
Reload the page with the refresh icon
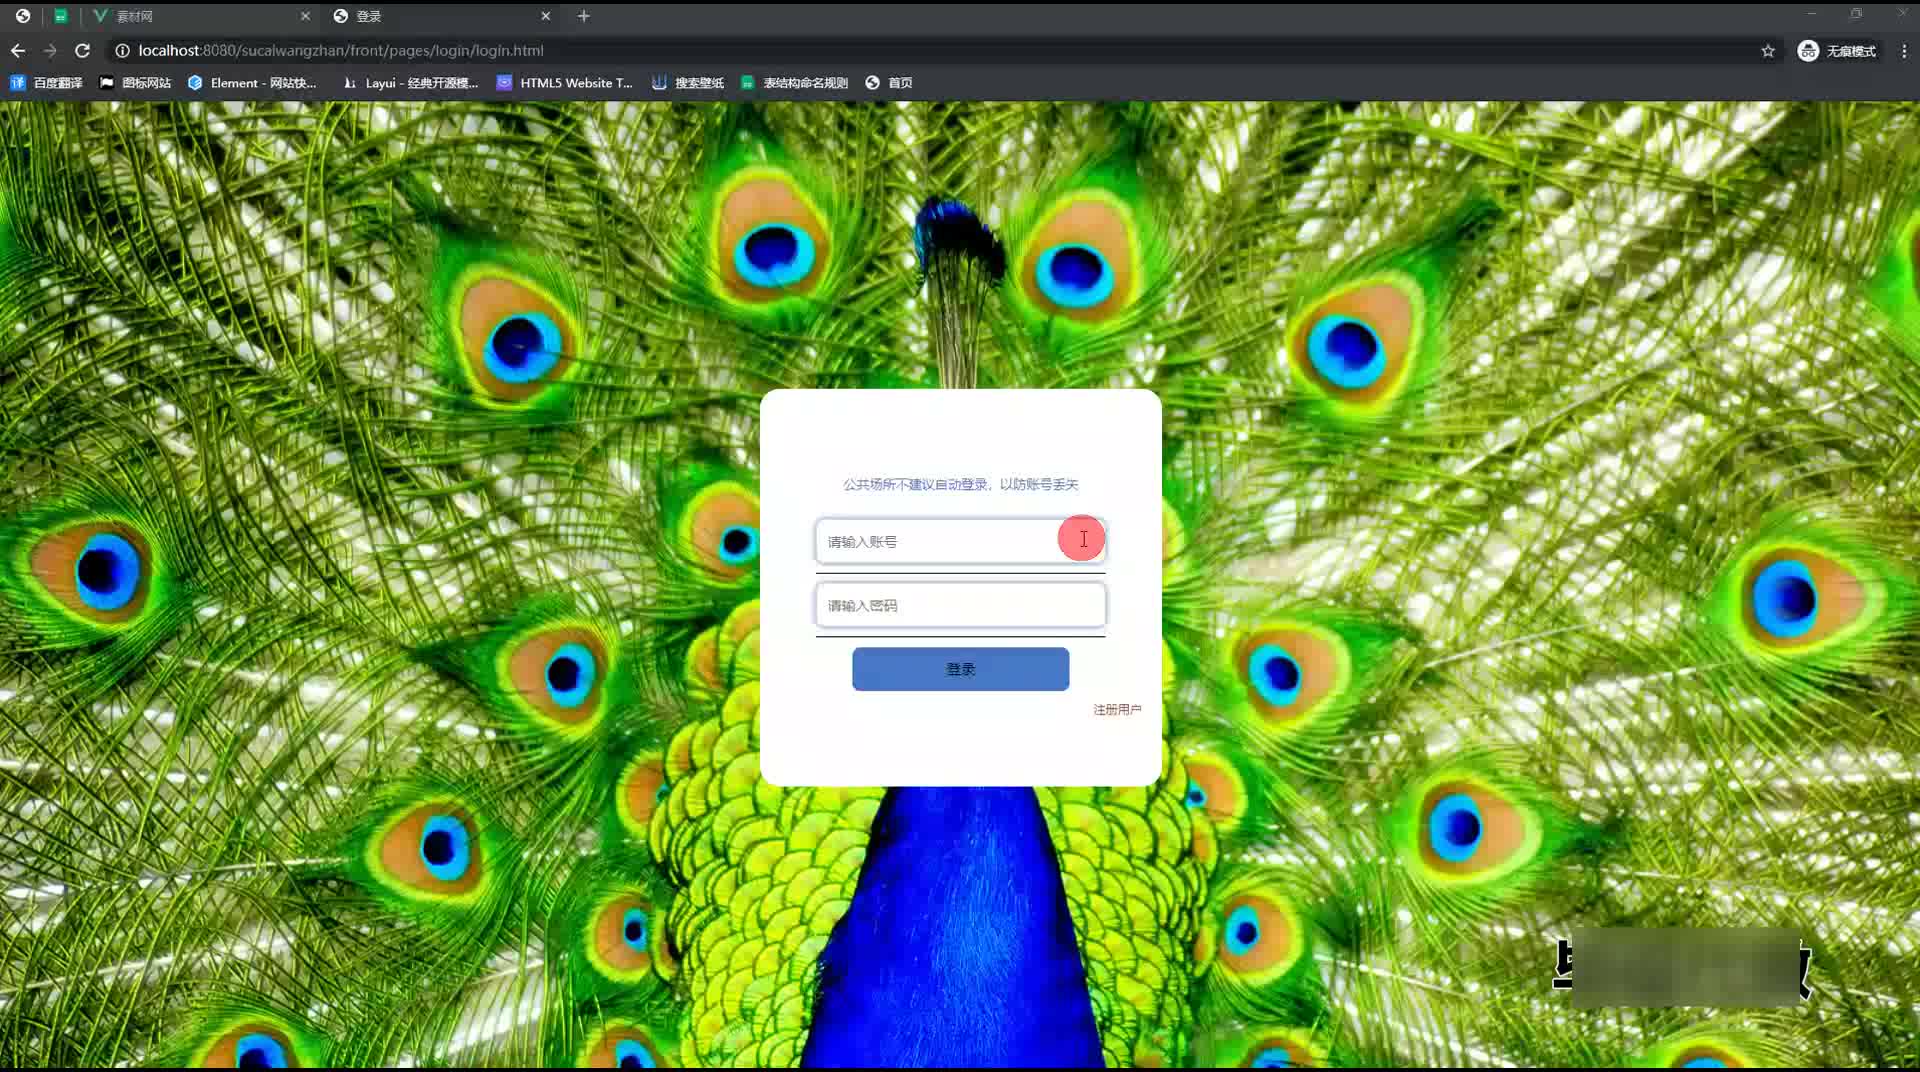(x=83, y=50)
